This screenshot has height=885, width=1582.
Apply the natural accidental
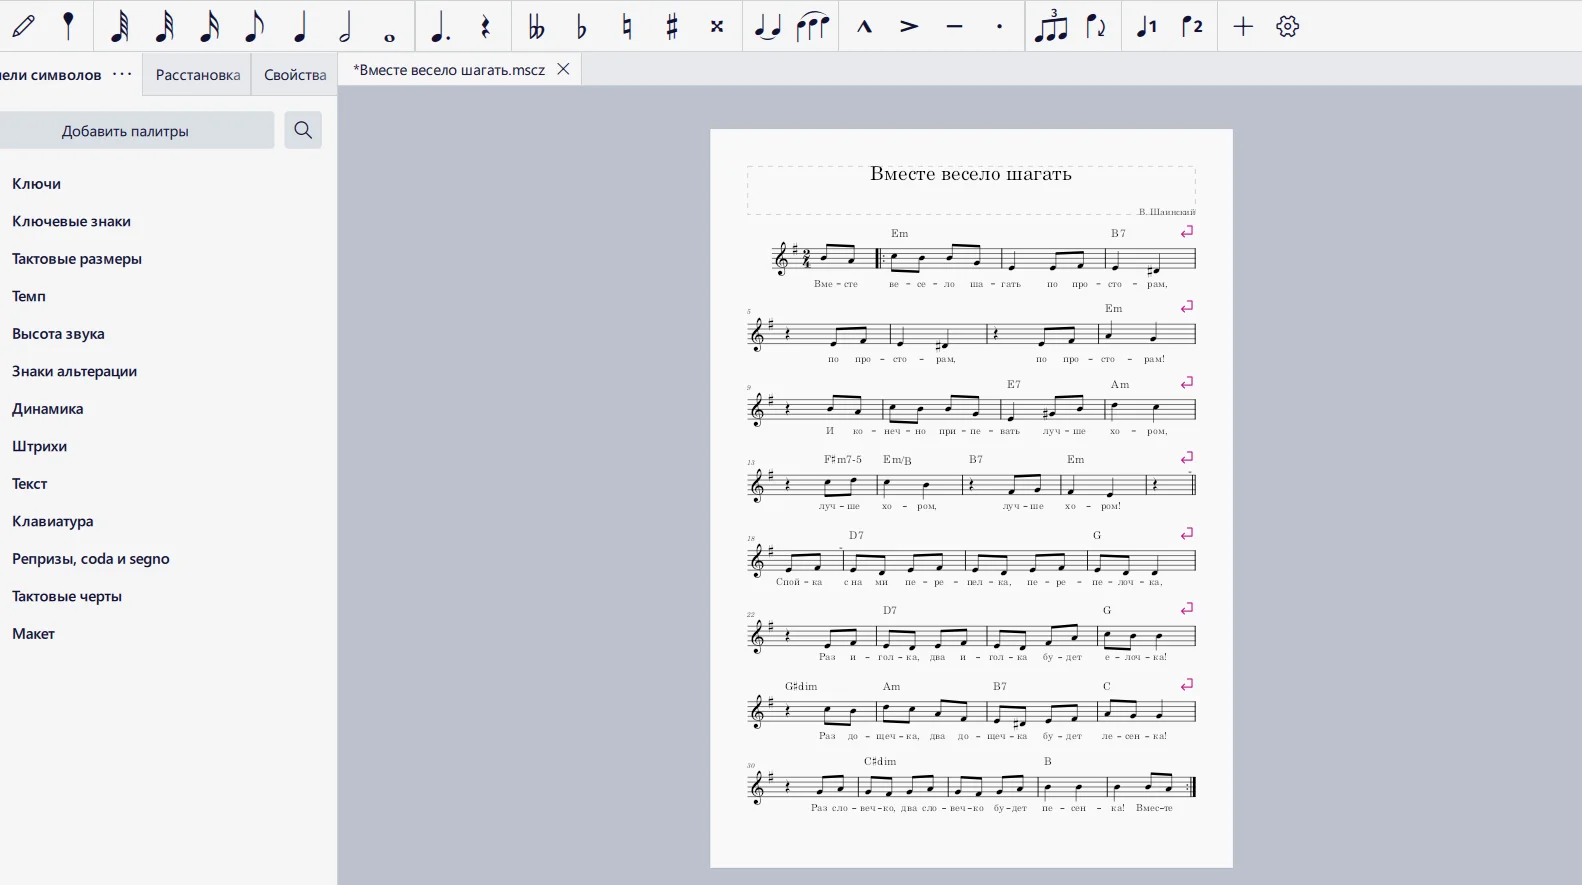tap(627, 26)
